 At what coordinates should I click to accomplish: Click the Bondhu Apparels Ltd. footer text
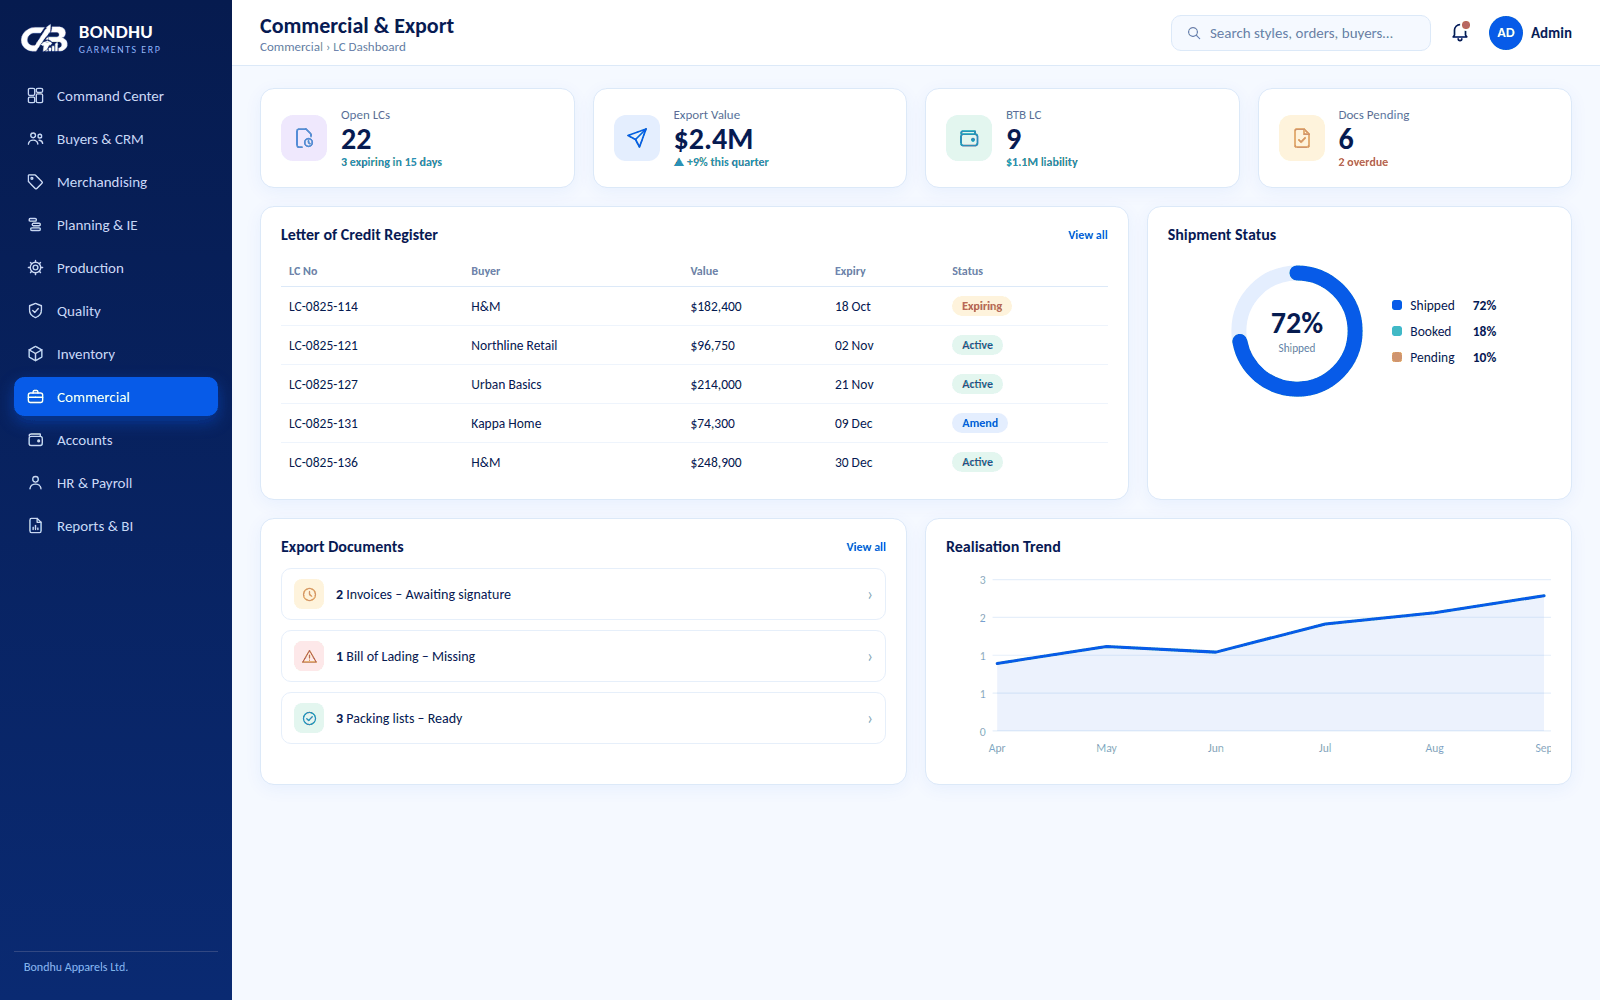click(76, 967)
